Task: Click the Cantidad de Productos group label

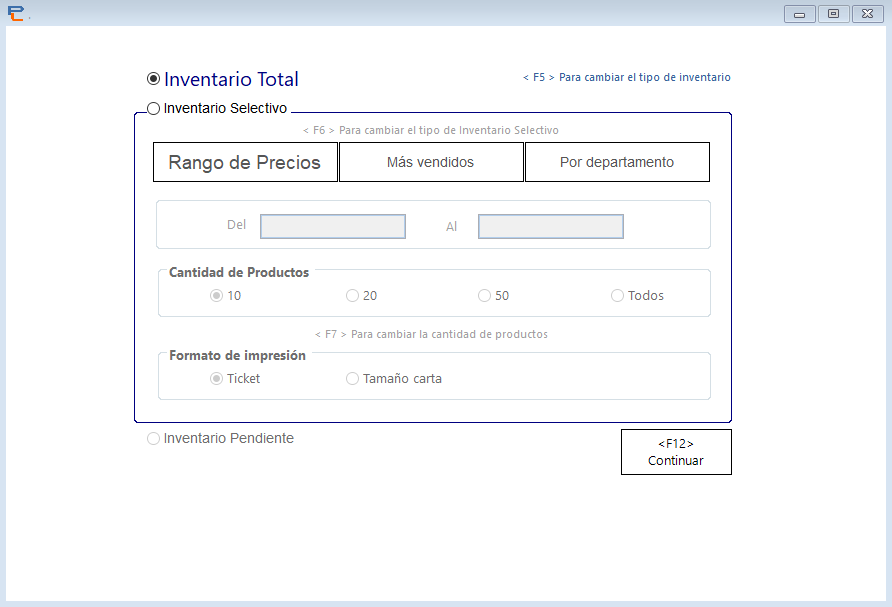Action: (x=239, y=272)
